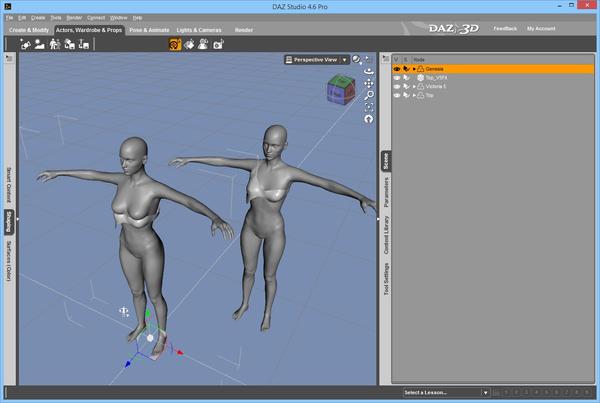This screenshot has height=403, width=600.
Task: Open left pane options menu icon
Action: pos(9,58)
